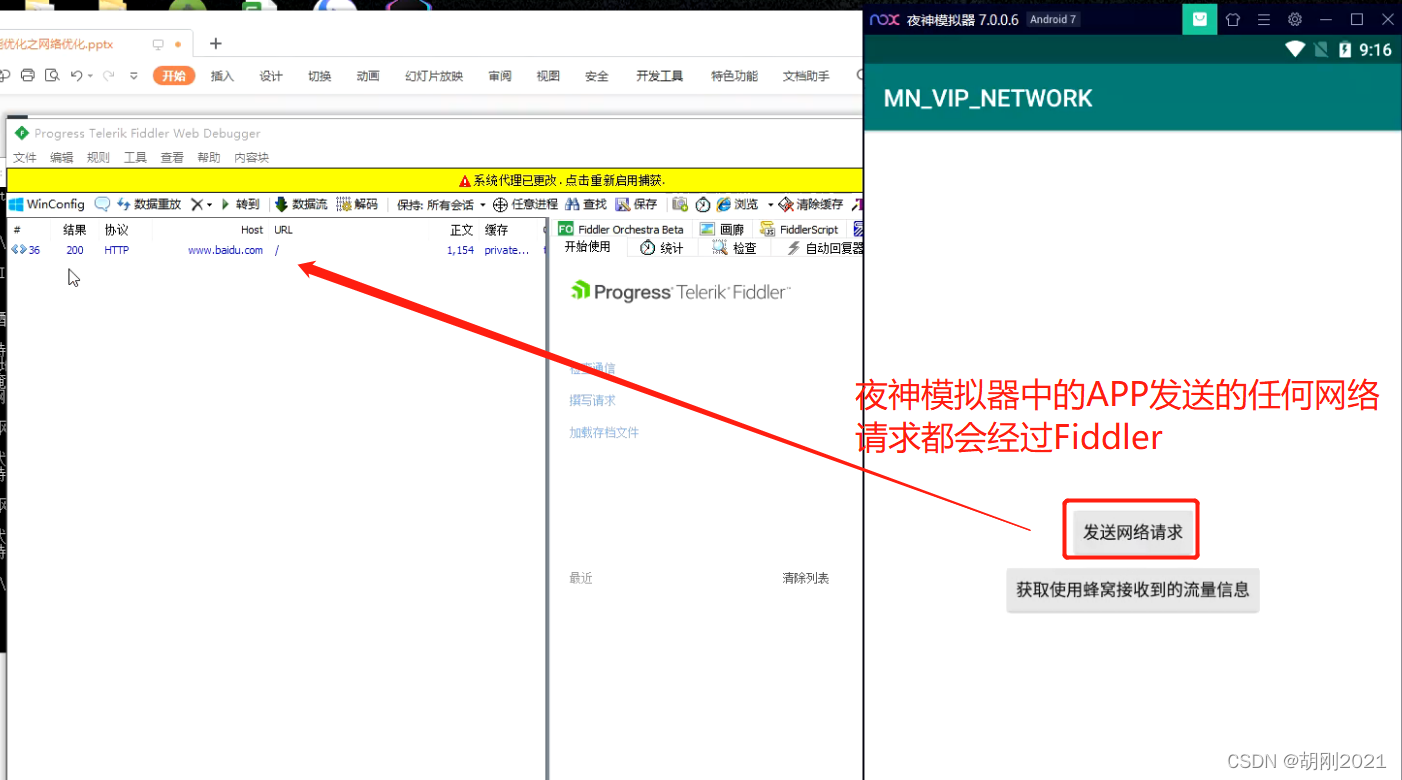Open 内容块 menu in Fiddler
The image size is (1402, 780).
pyautogui.click(x=252, y=158)
